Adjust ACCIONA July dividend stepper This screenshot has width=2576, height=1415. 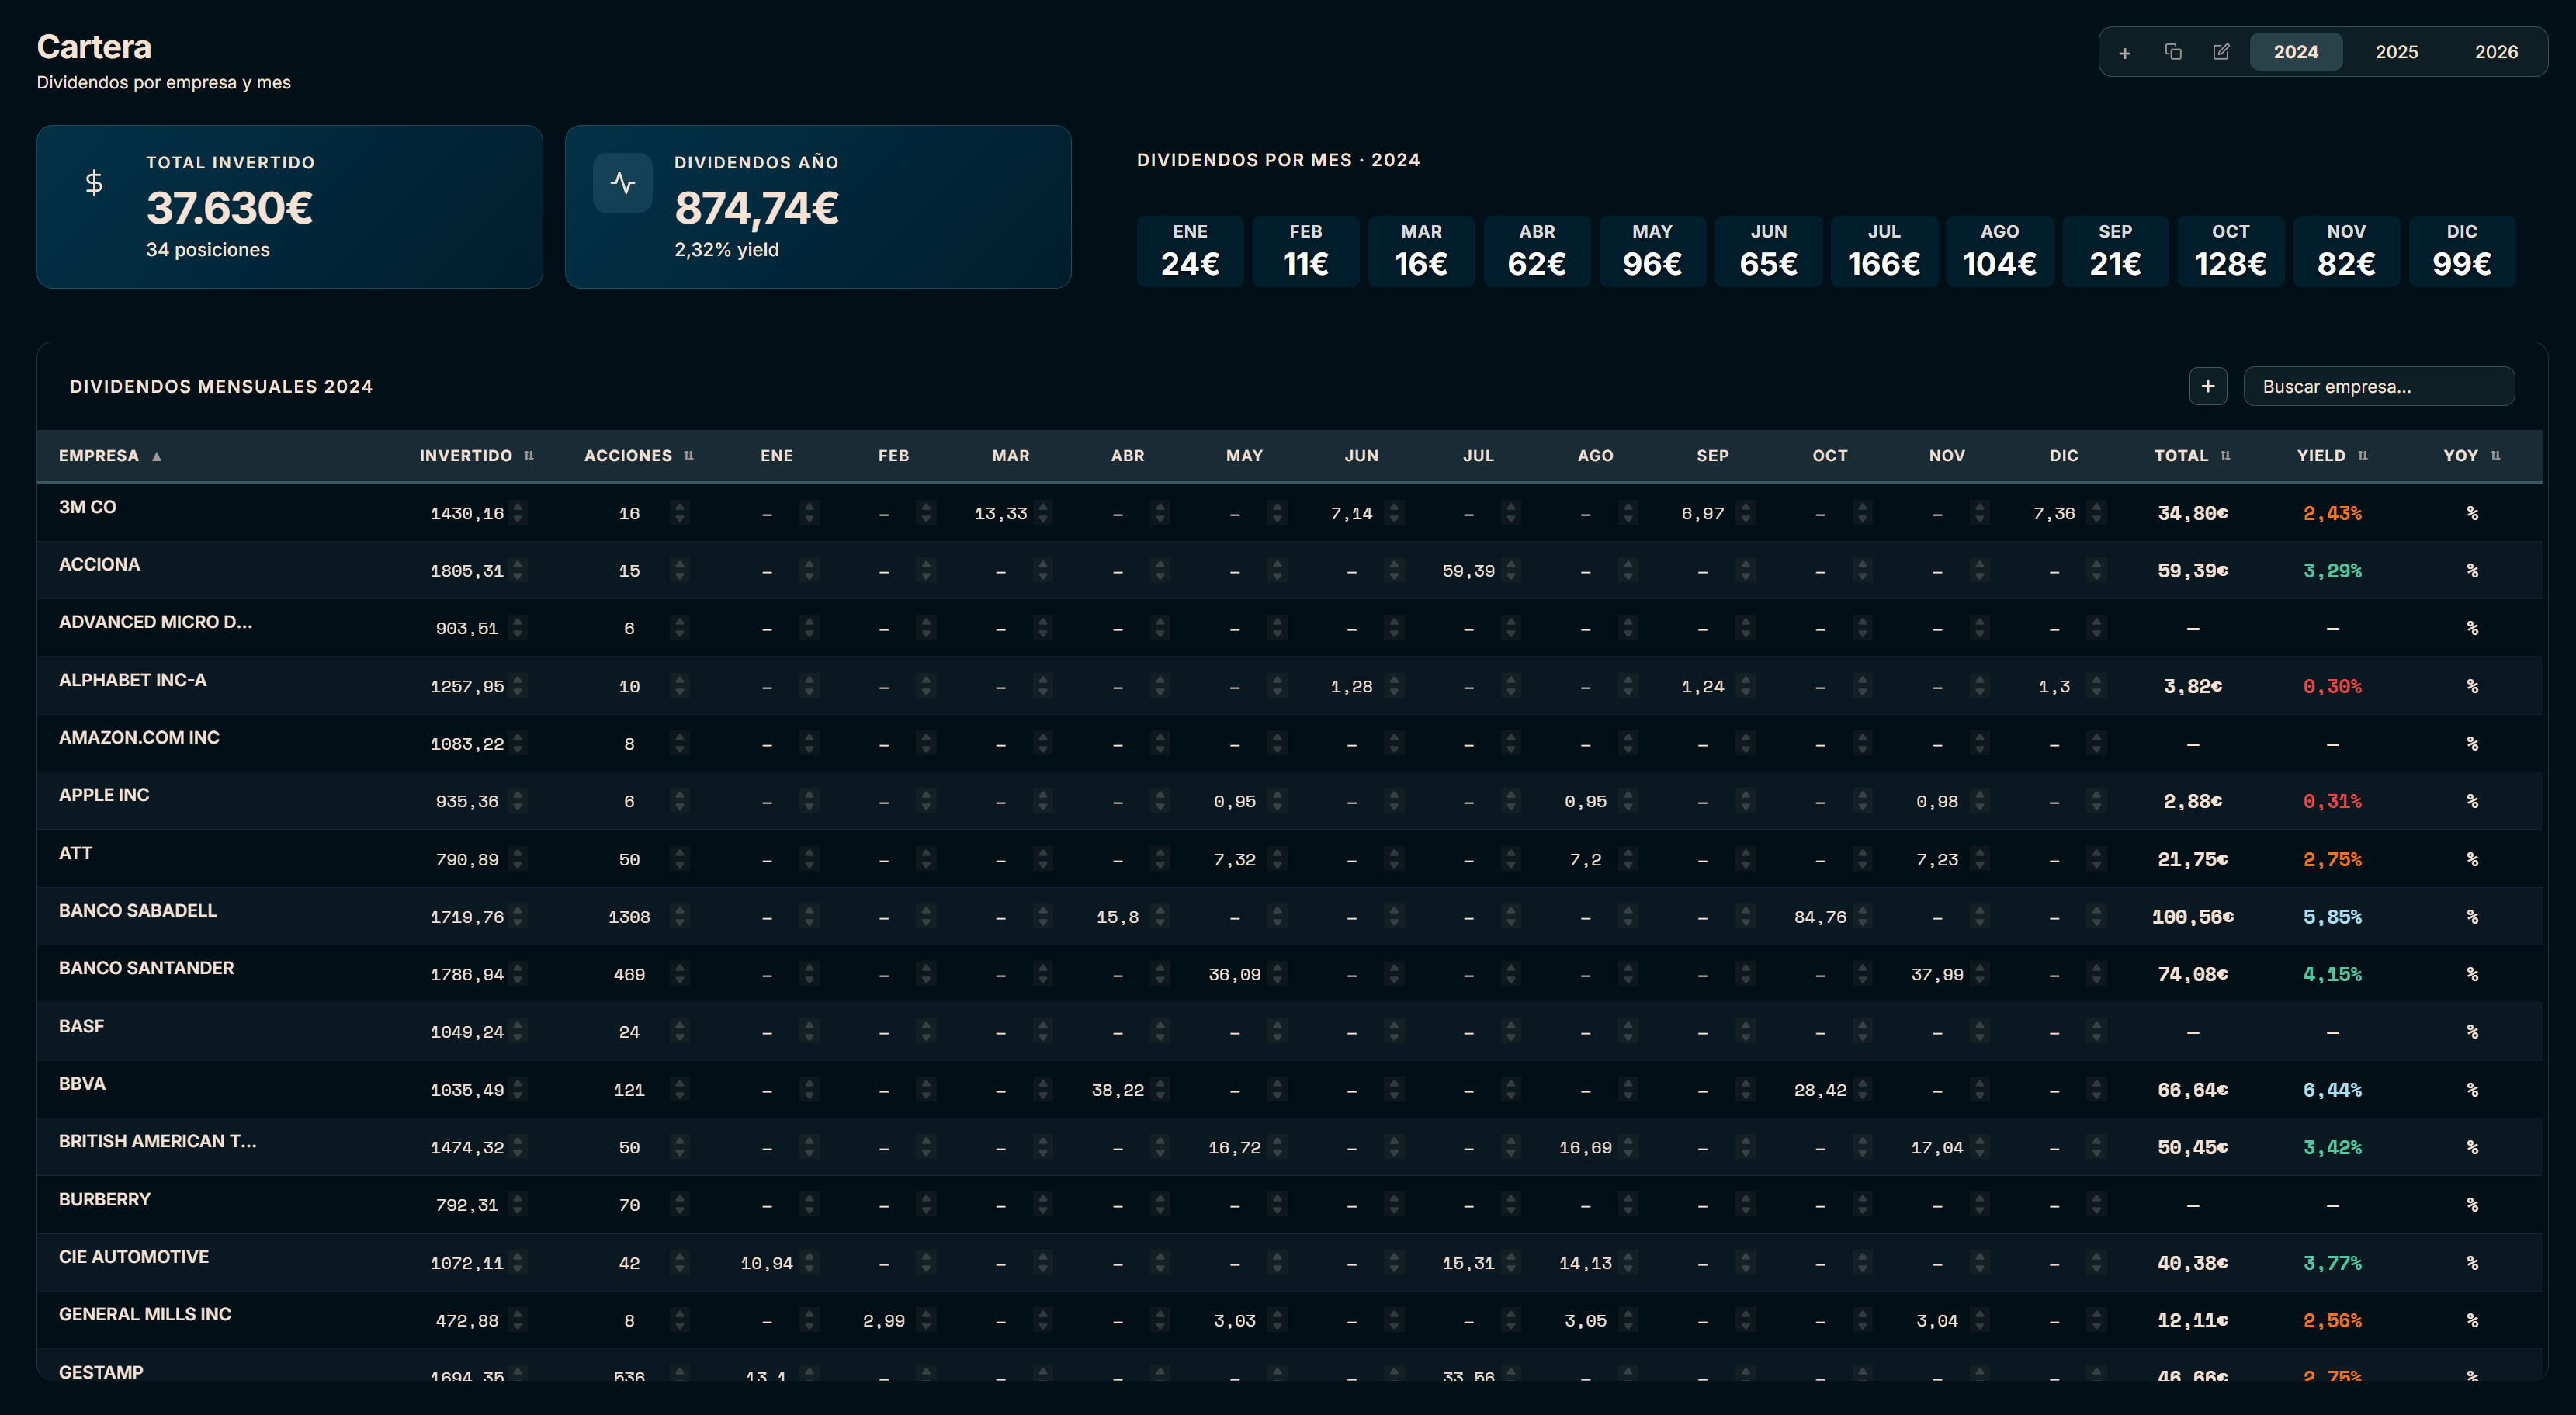(x=1511, y=571)
